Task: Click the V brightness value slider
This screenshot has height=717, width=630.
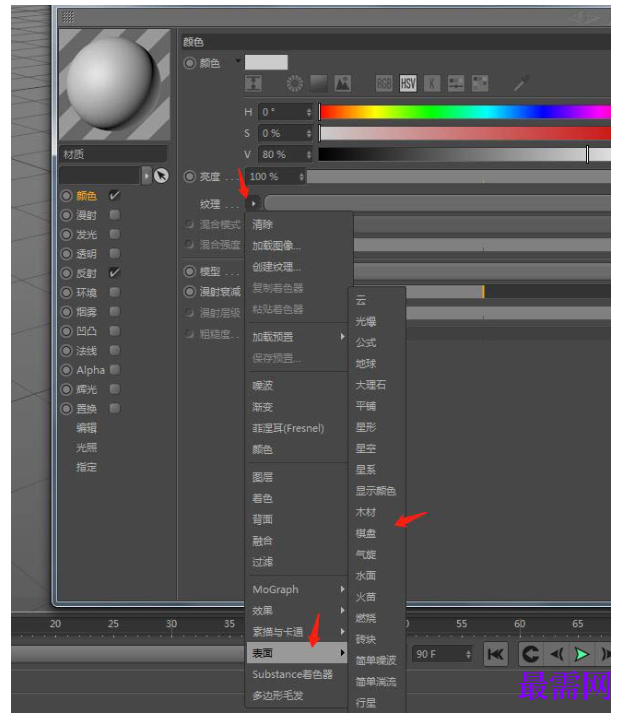Action: pyautogui.click(x=464, y=154)
